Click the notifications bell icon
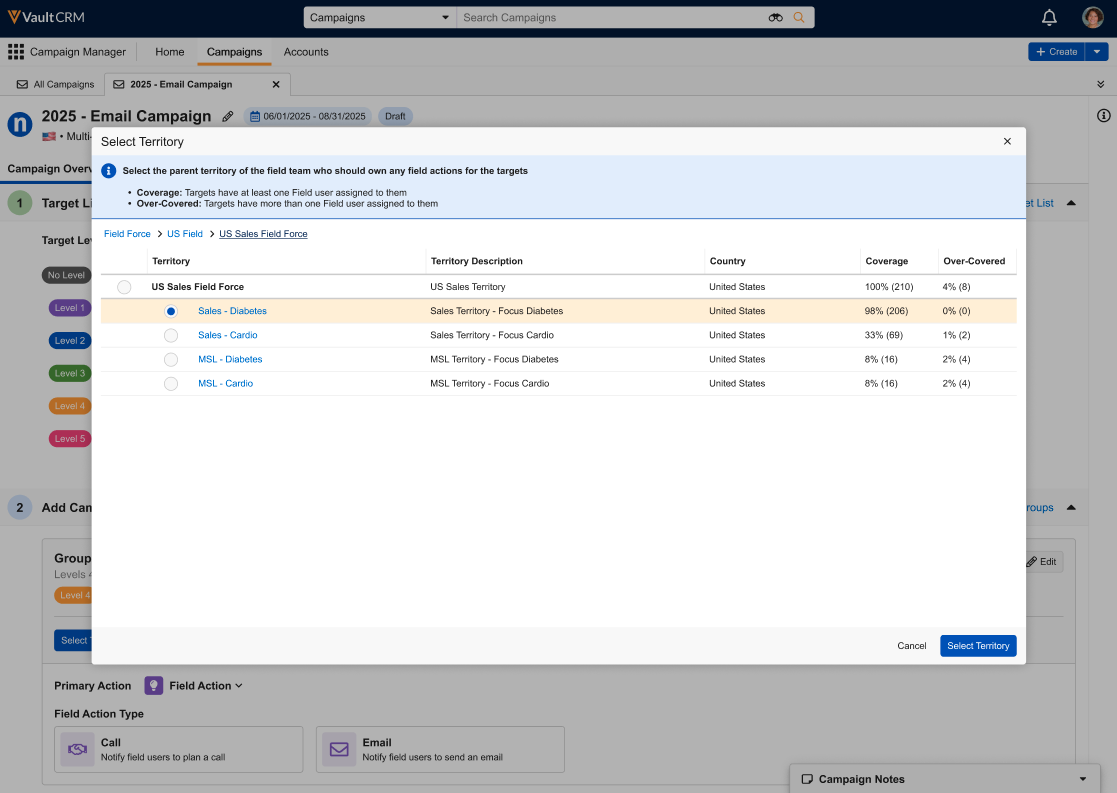The height and width of the screenshot is (793, 1117). pos(1049,18)
